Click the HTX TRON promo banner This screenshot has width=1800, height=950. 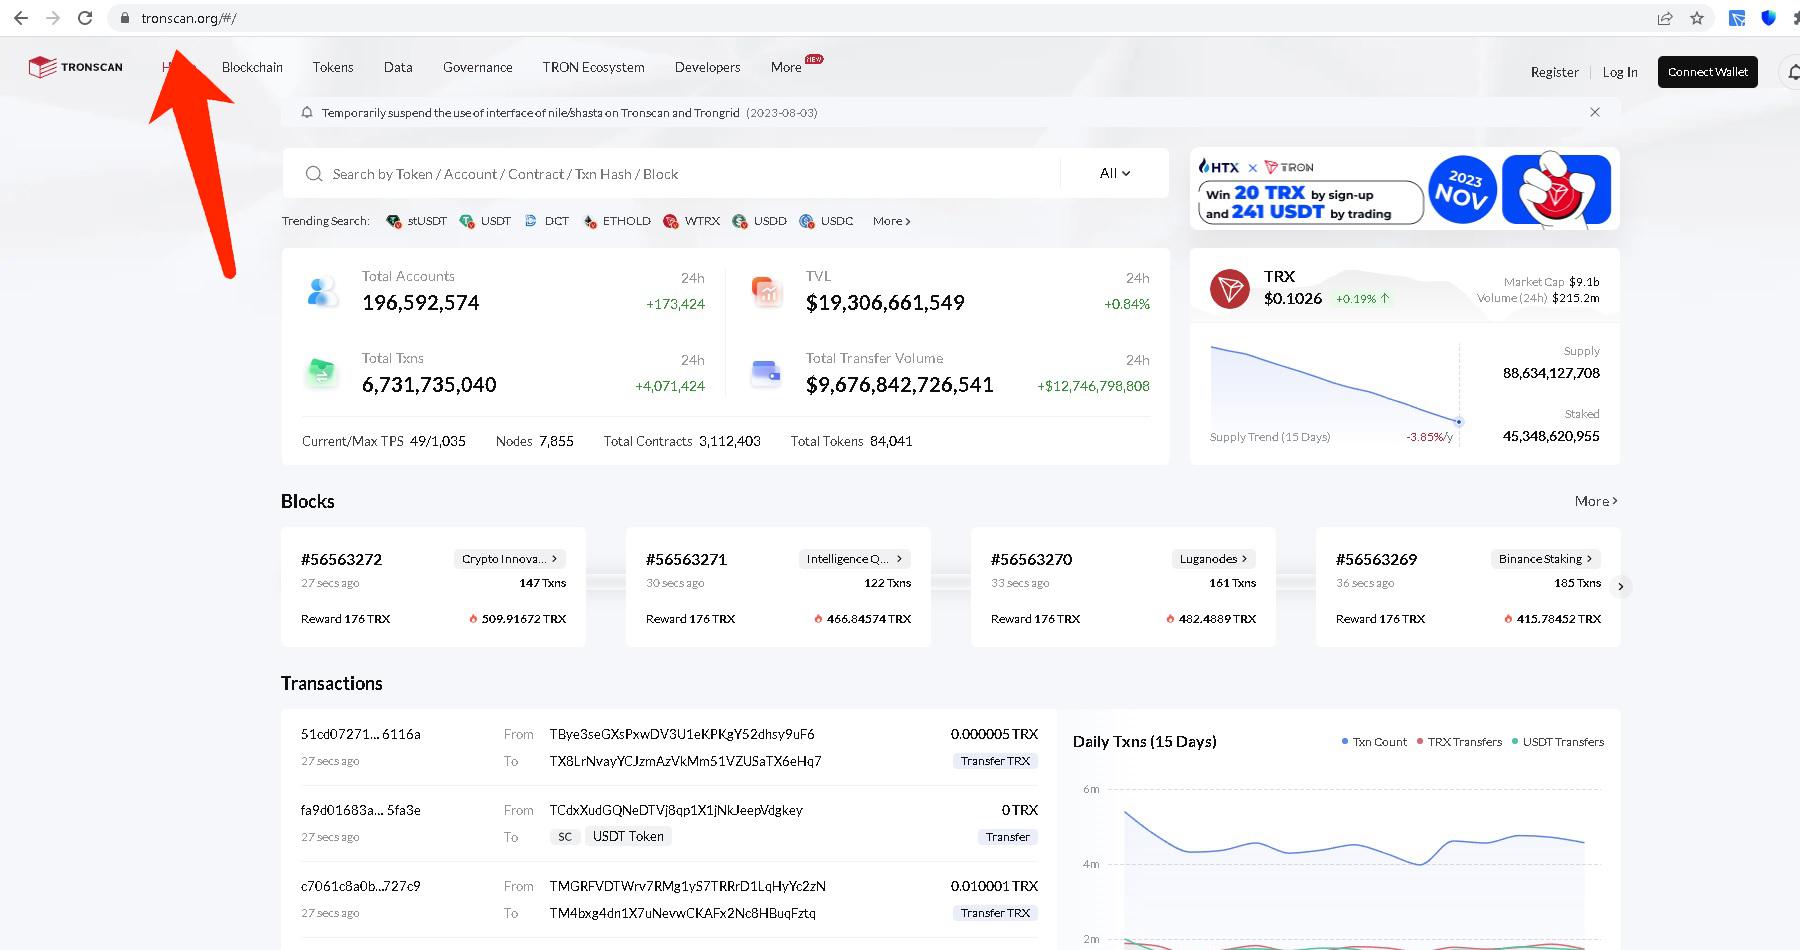click(1405, 189)
